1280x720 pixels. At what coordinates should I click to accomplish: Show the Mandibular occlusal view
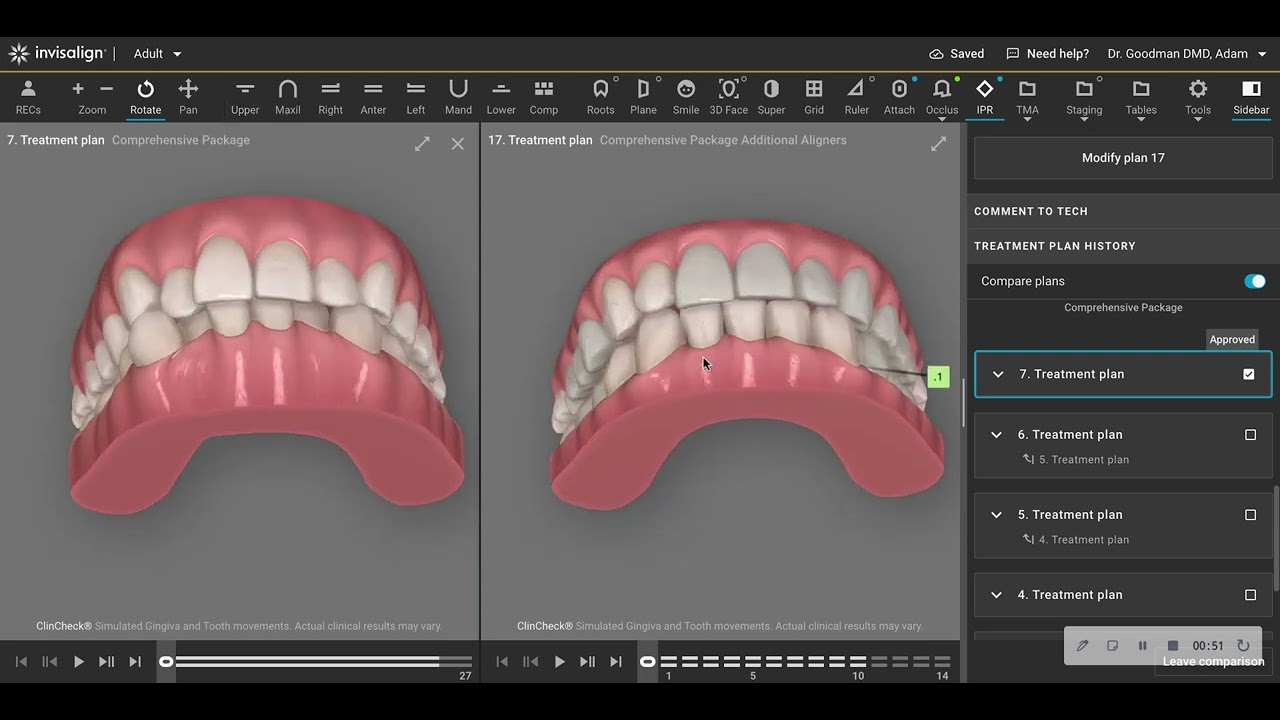click(458, 97)
